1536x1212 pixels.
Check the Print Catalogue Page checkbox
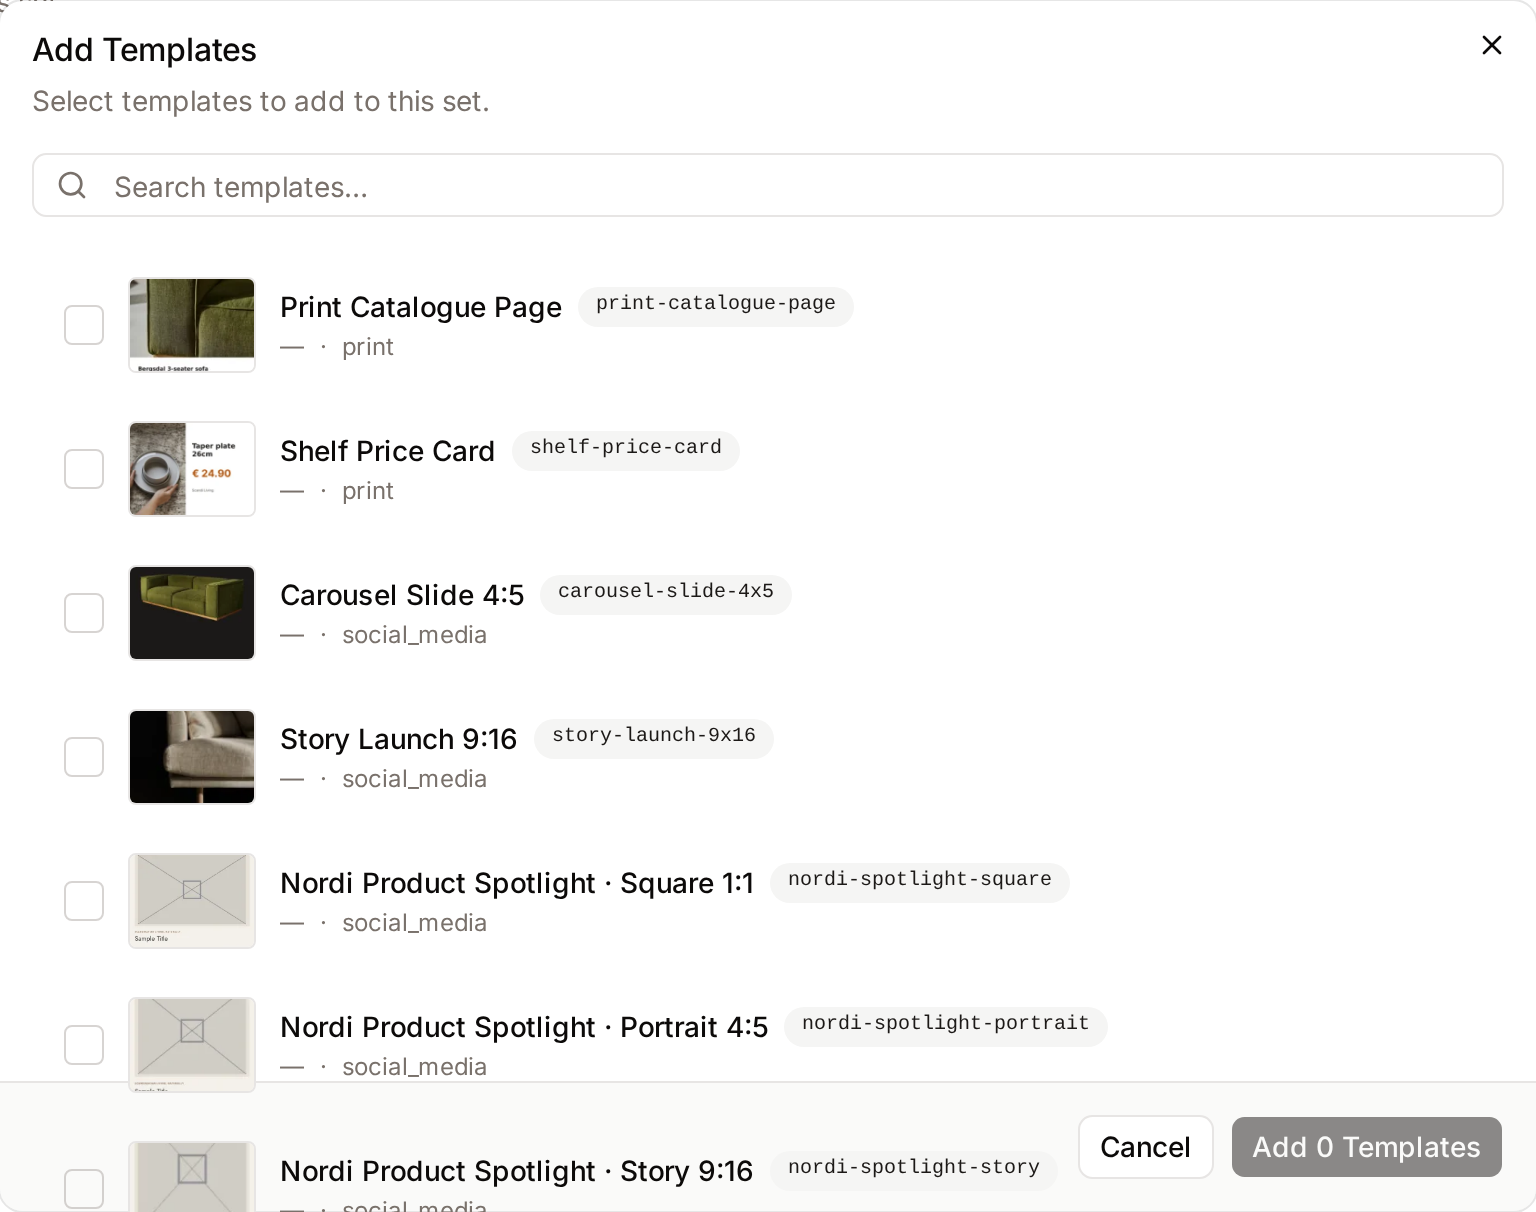(x=84, y=325)
